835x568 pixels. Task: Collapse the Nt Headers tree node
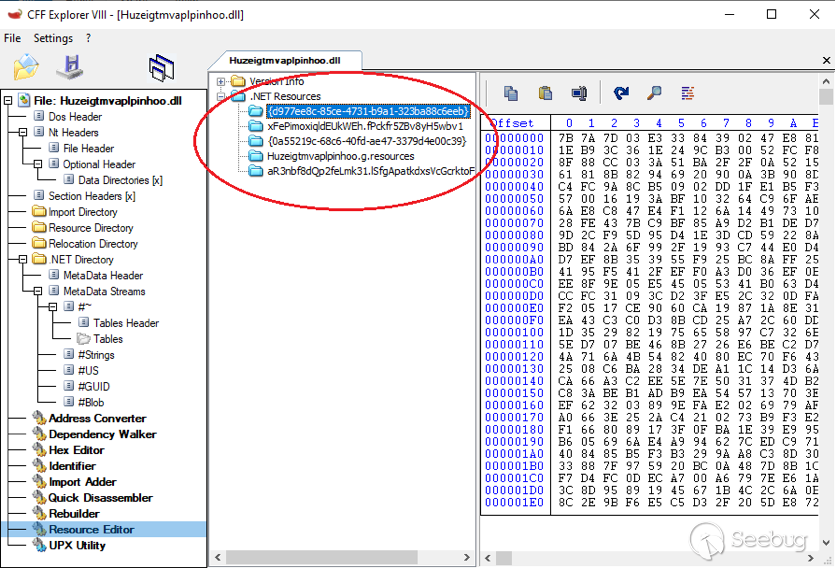point(23,132)
